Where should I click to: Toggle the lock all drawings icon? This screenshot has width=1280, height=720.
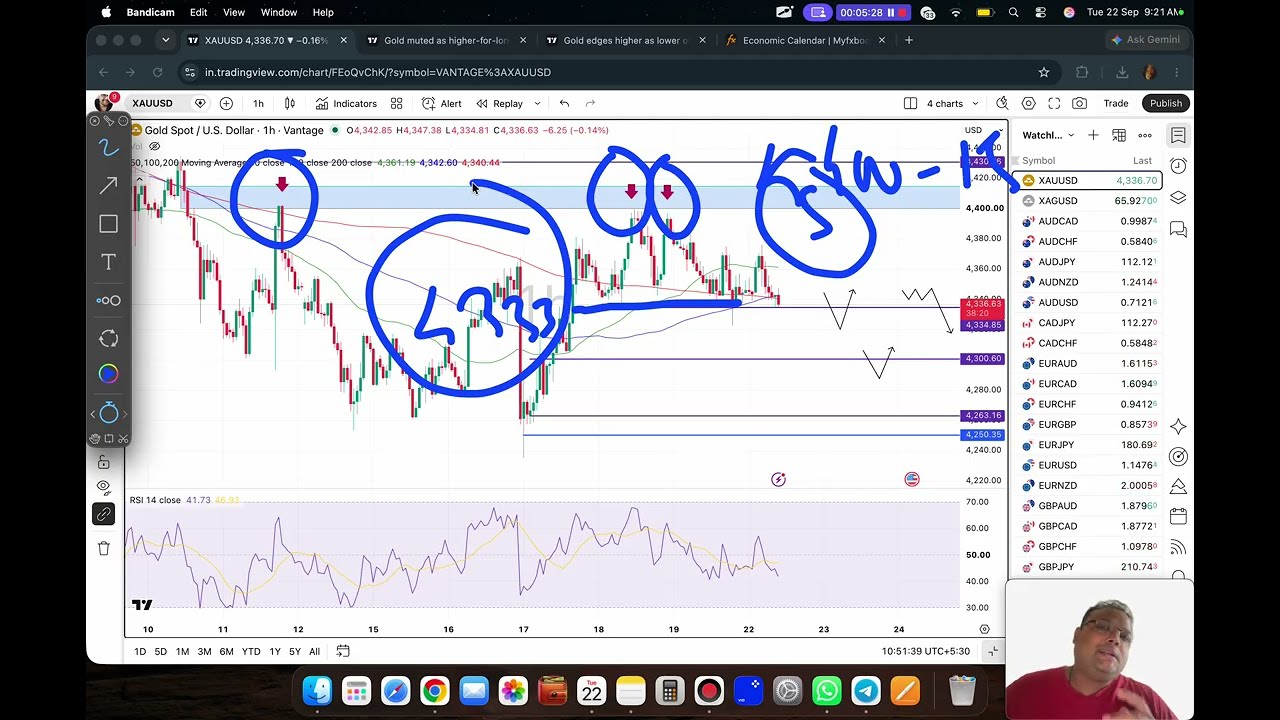point(104,462)
